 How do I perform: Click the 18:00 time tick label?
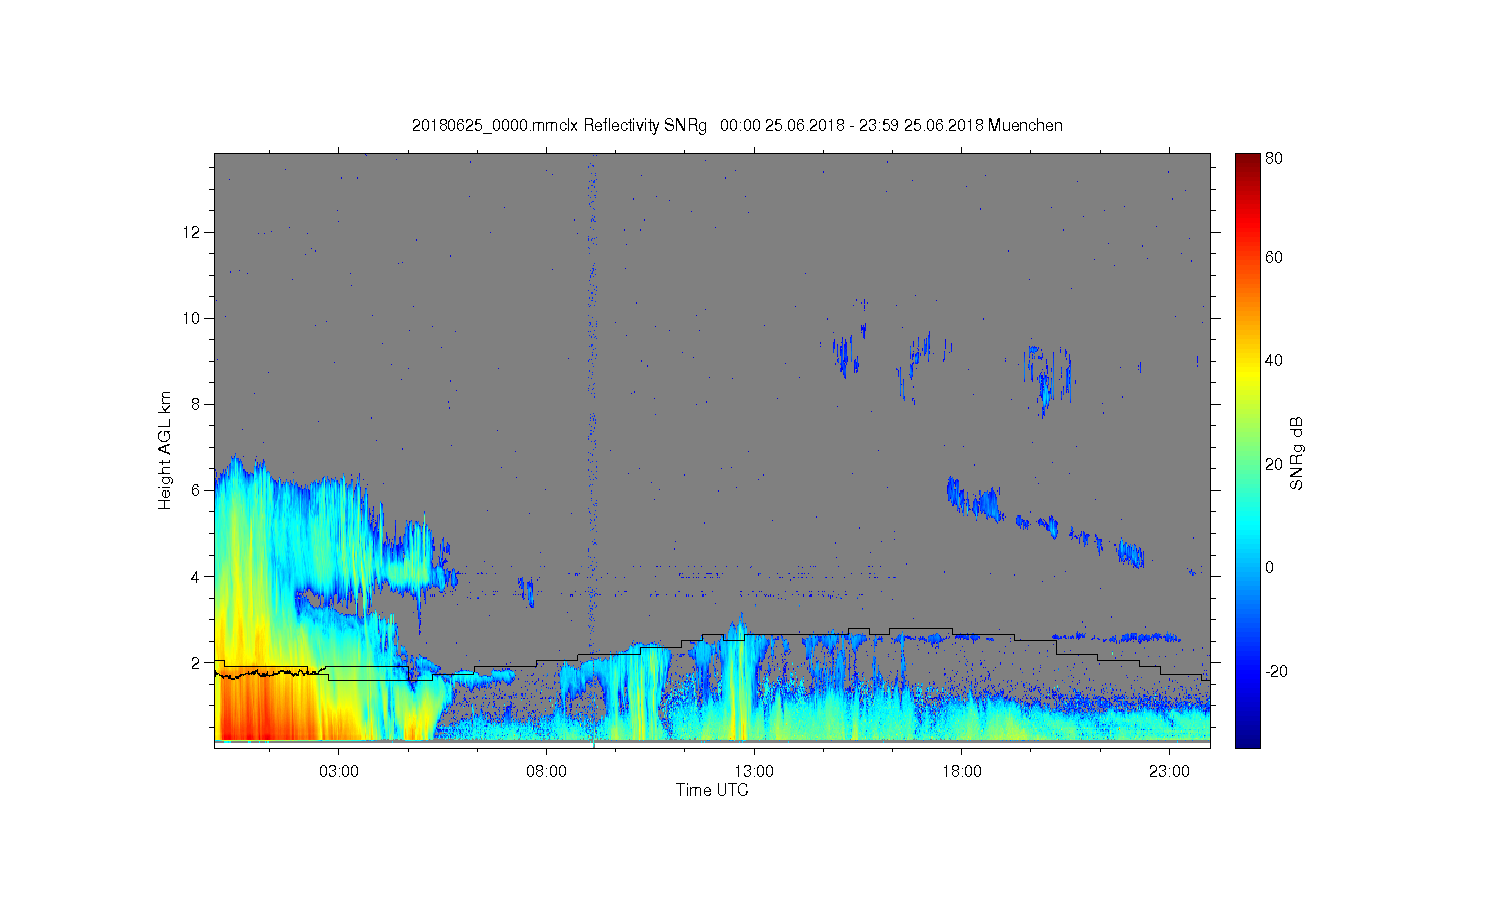click(x=962, y=772)
